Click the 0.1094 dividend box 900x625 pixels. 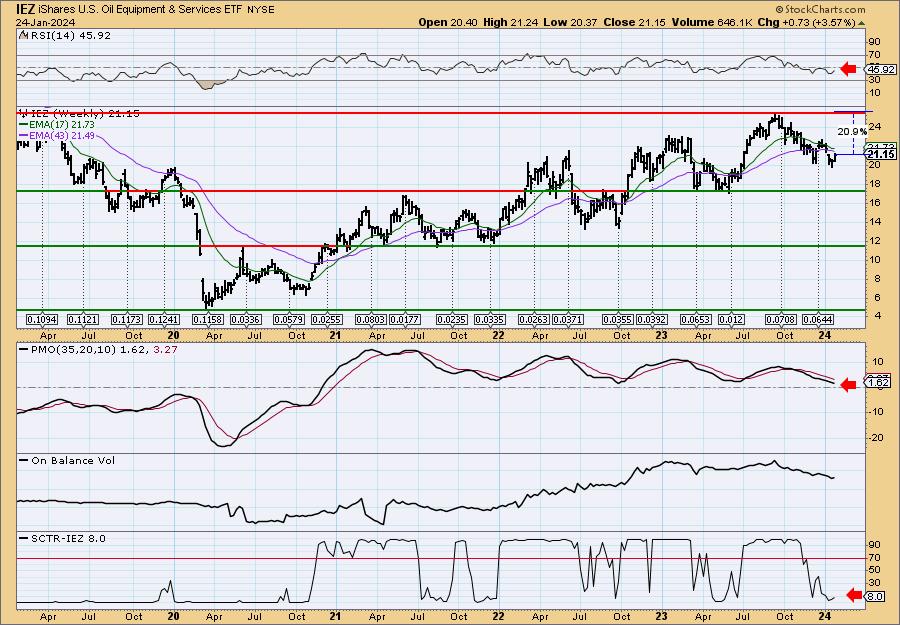point(42,319)
